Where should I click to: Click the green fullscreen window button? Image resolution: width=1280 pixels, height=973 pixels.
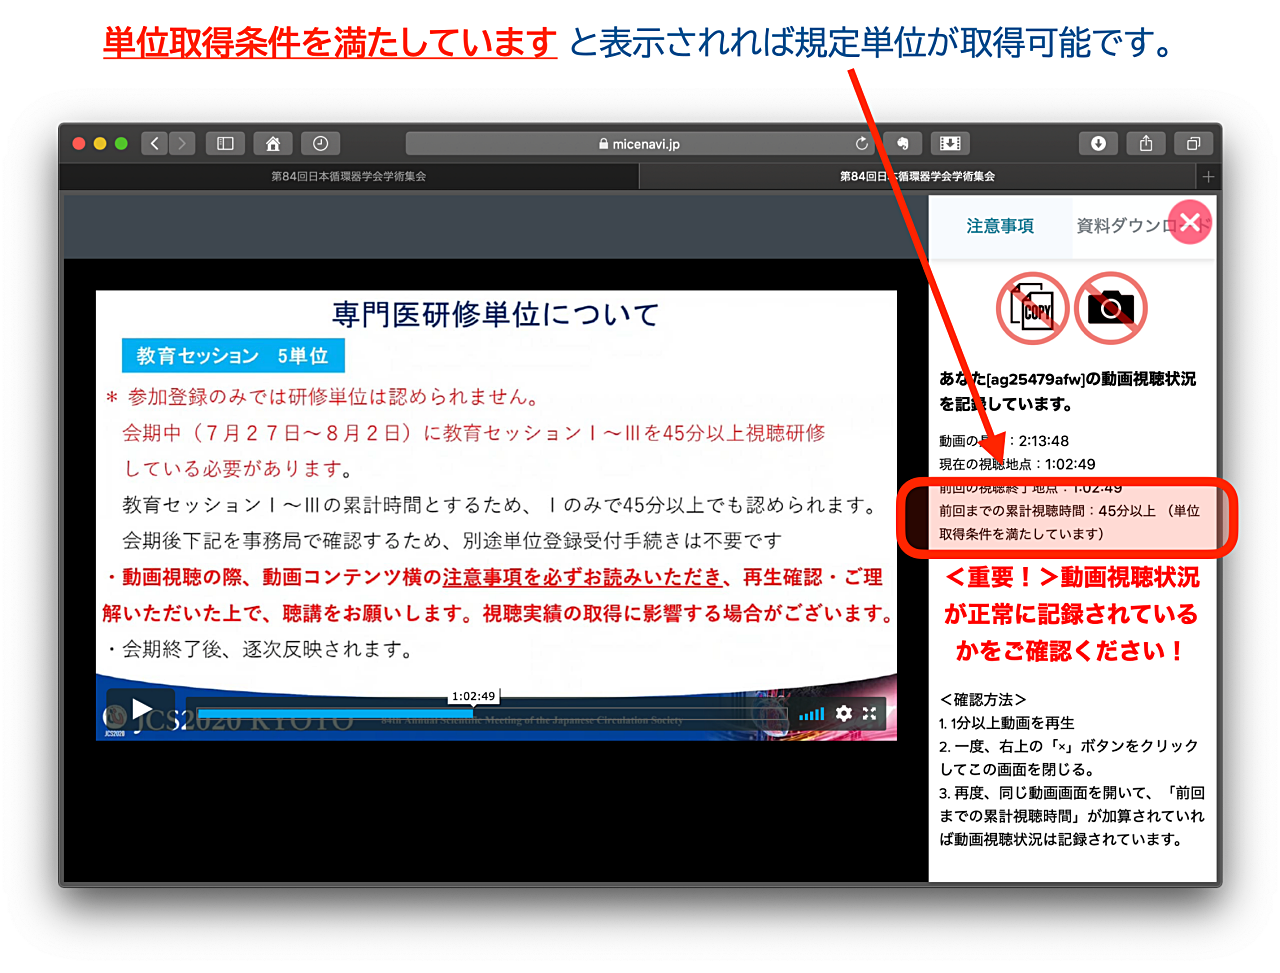point(121,144)
